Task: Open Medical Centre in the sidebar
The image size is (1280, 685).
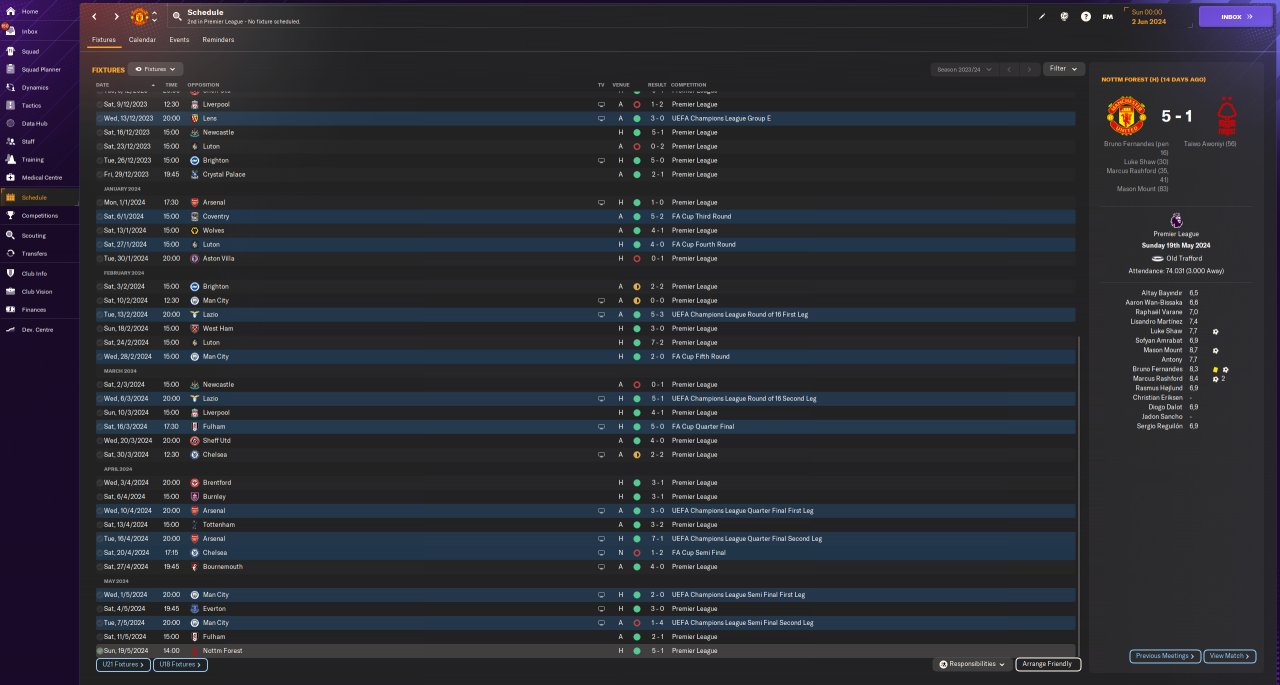Action: pos(41,177)
